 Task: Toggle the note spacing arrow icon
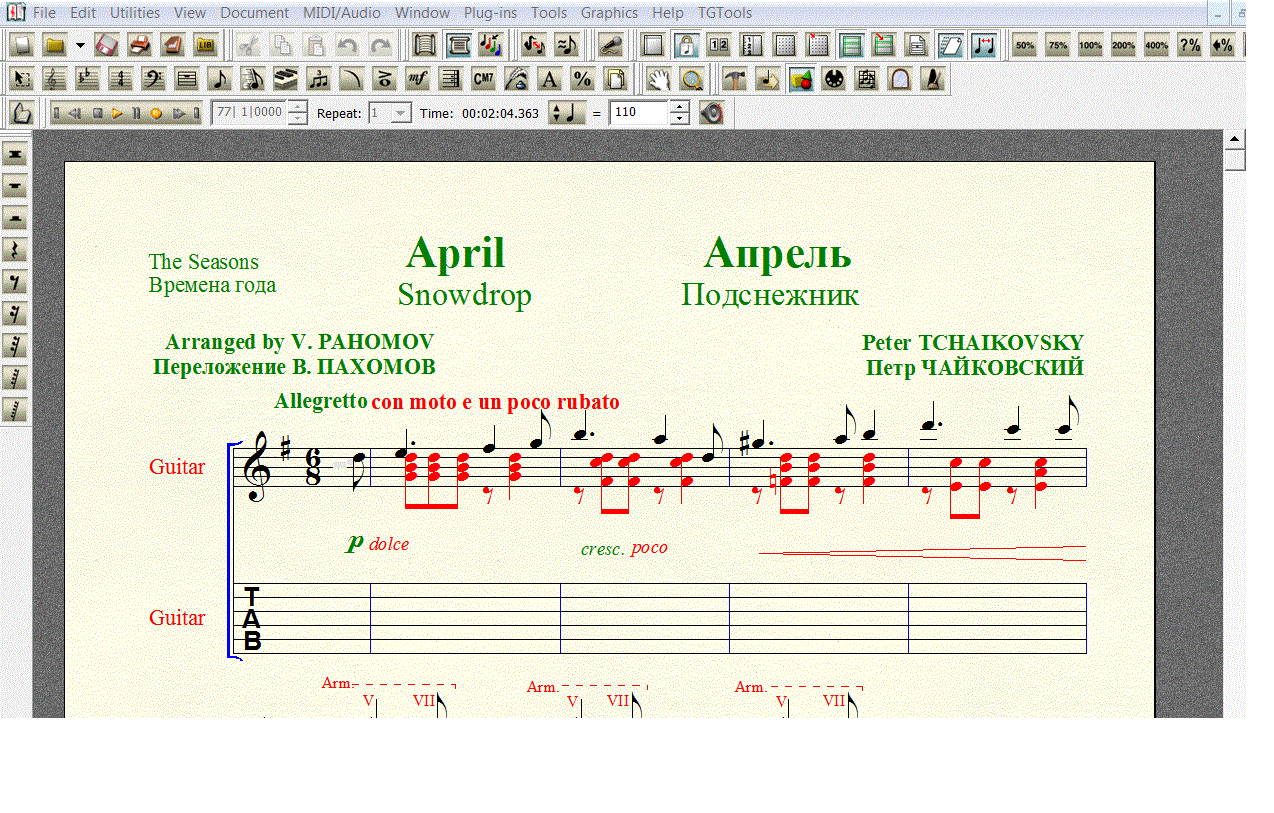[983, 45]
